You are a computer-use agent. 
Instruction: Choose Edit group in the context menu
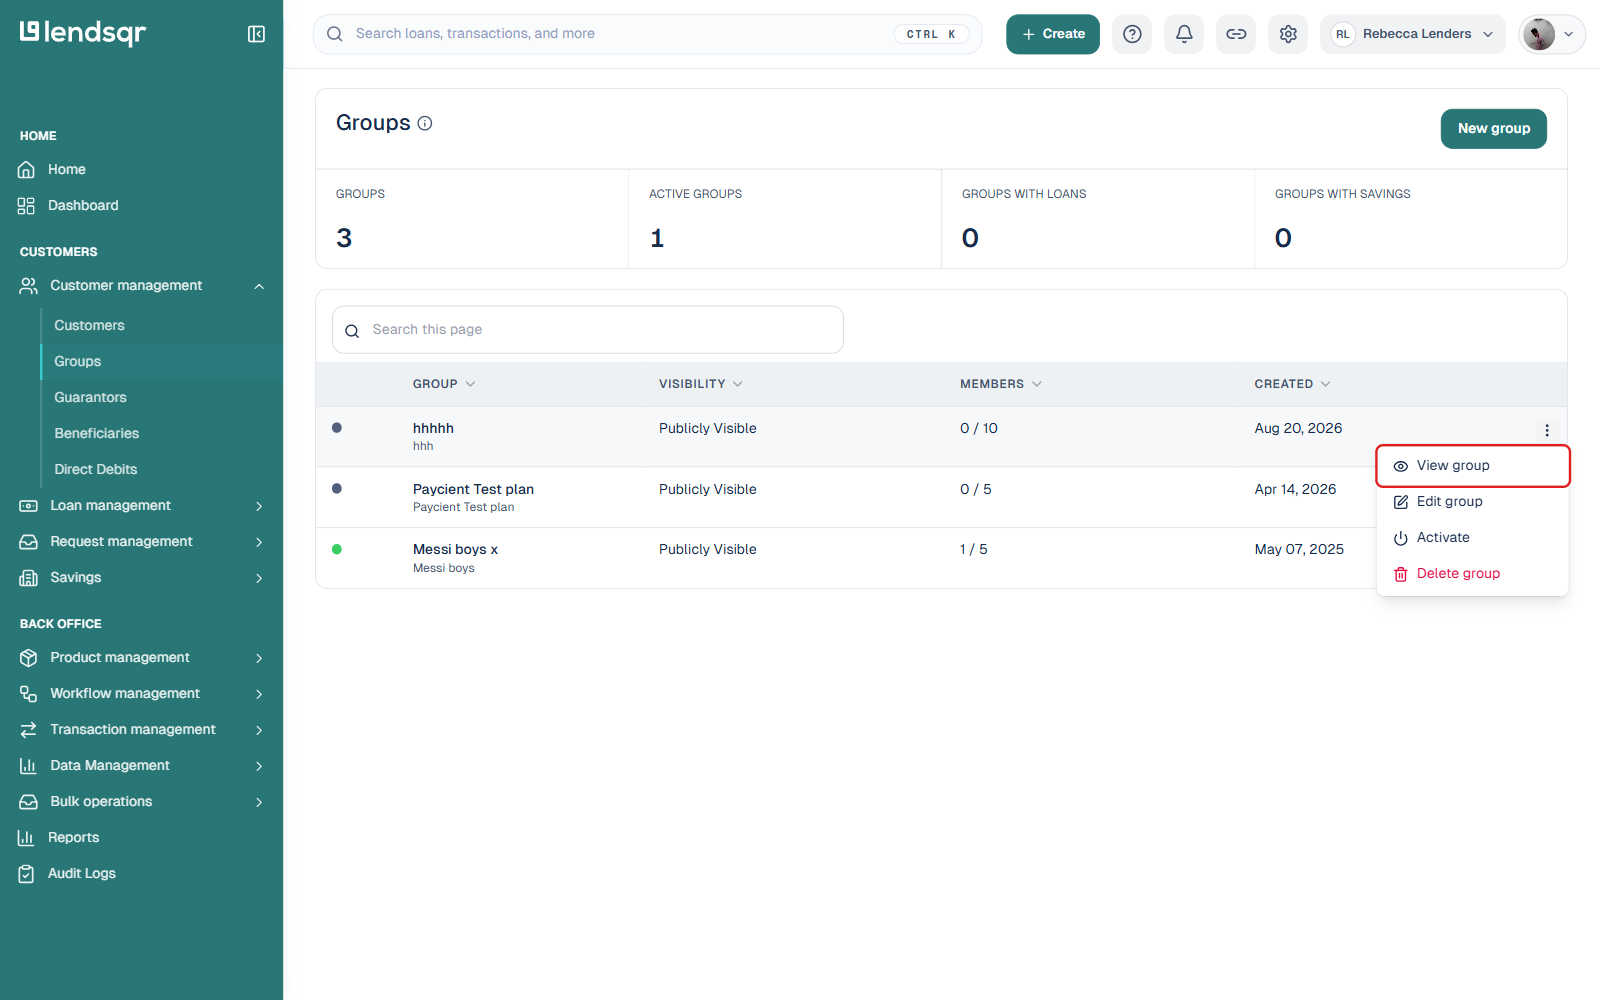(1472, 502)
